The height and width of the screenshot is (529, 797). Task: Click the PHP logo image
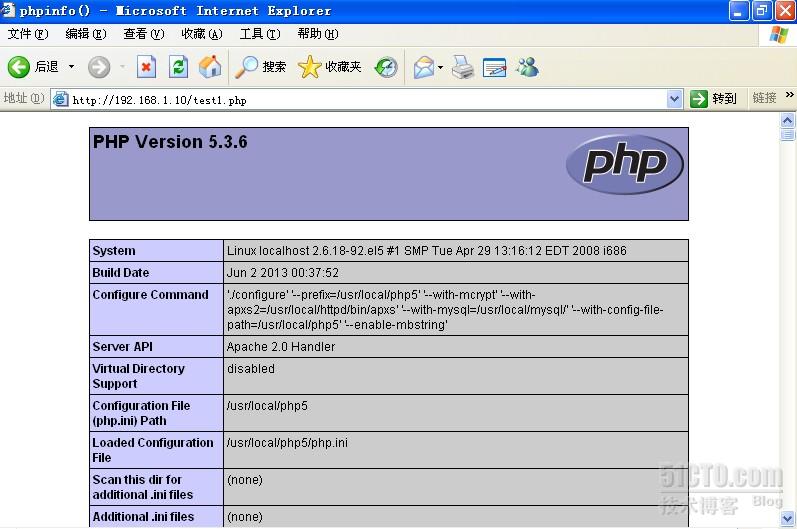(624, 164)
